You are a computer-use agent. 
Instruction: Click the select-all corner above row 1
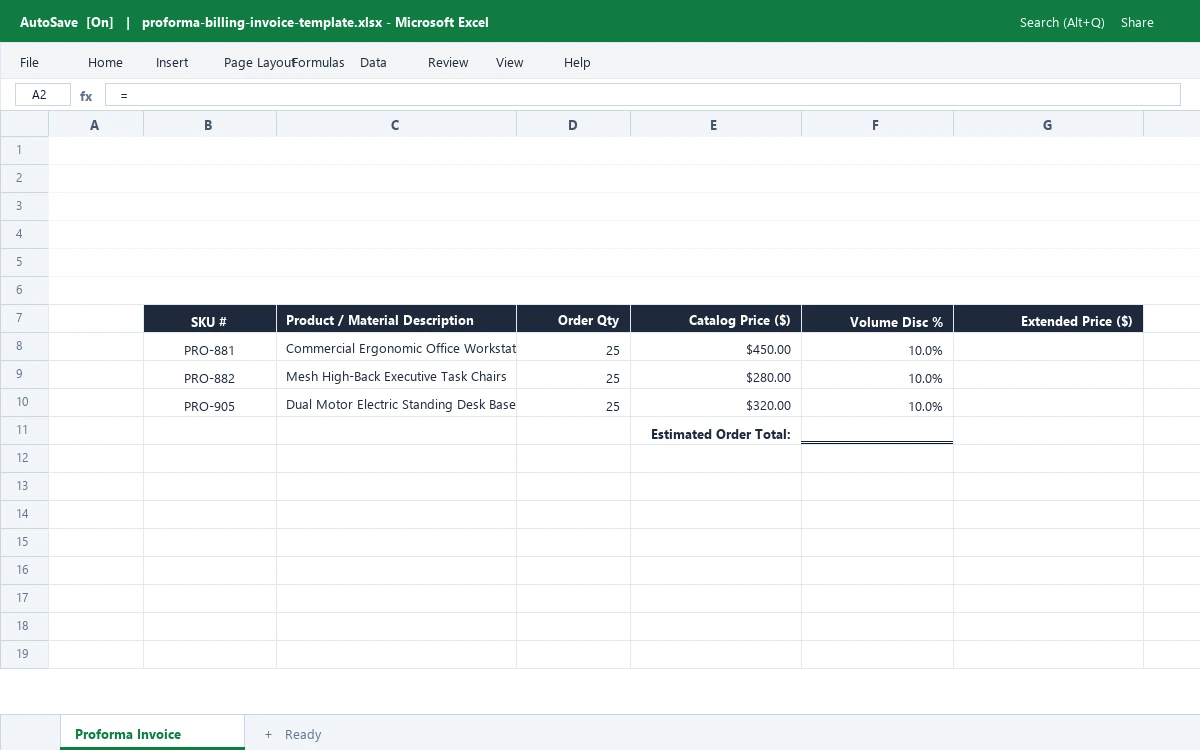pyautogui.click(x=24, y=124)
